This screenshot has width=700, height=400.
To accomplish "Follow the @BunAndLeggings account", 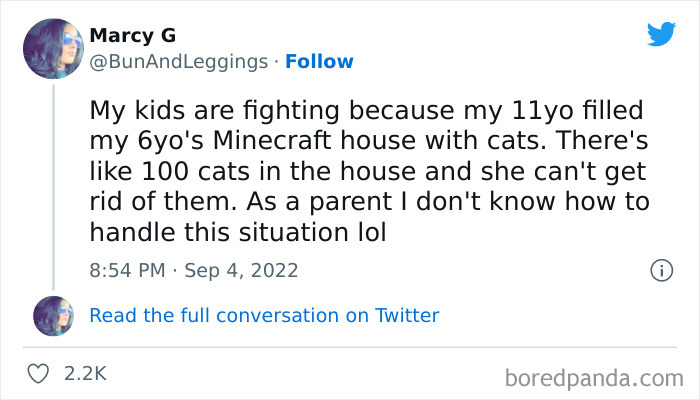I will [319, 61].
